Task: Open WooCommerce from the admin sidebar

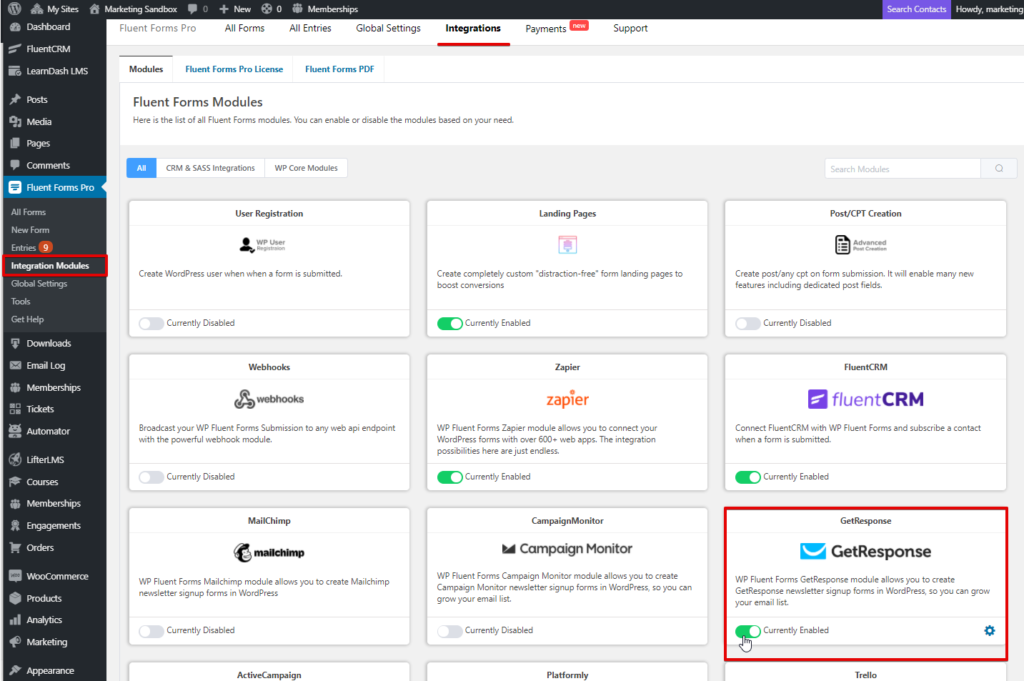Action: point(55,575)
